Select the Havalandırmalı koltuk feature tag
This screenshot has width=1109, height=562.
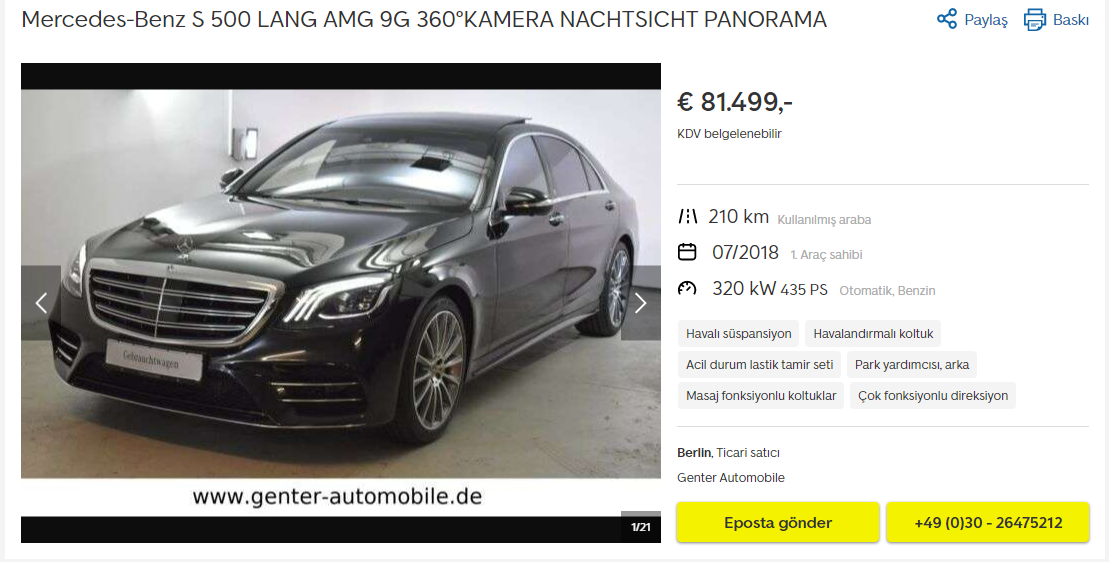point(873,334)
